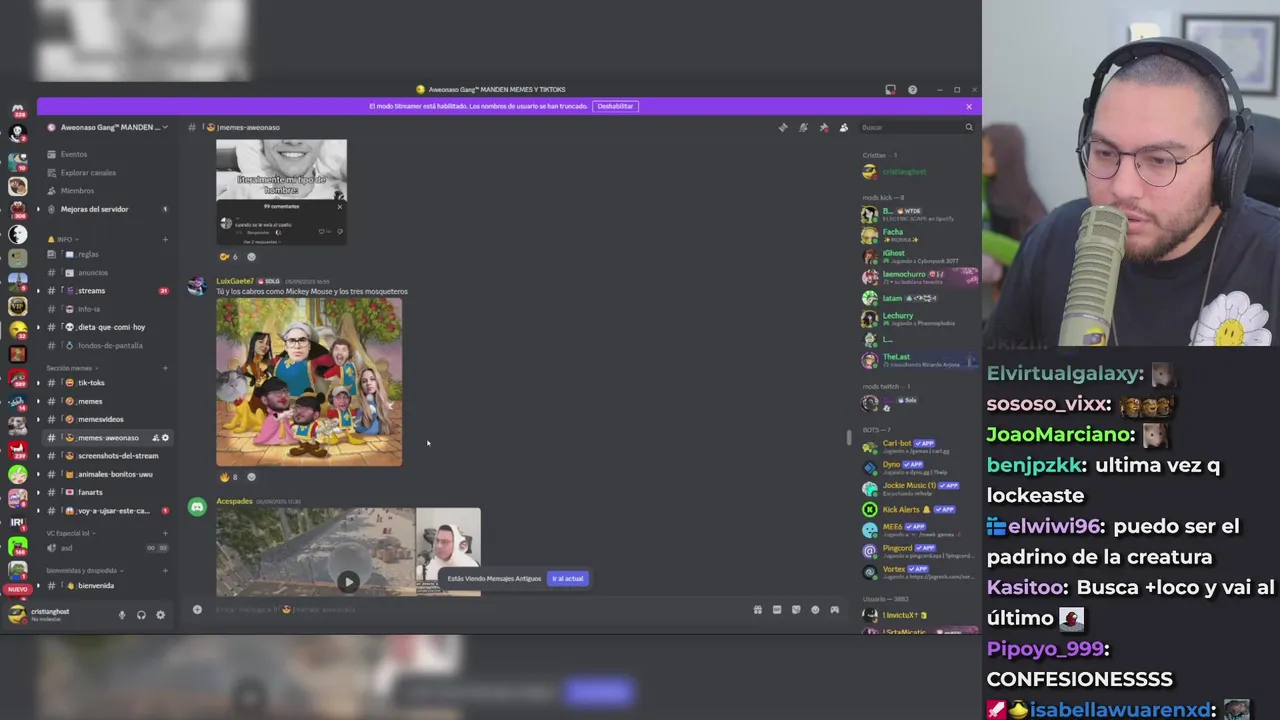Screen dimensions: 1280x720
Task: Open the sticker picker icon
Action: coord(796,609)
